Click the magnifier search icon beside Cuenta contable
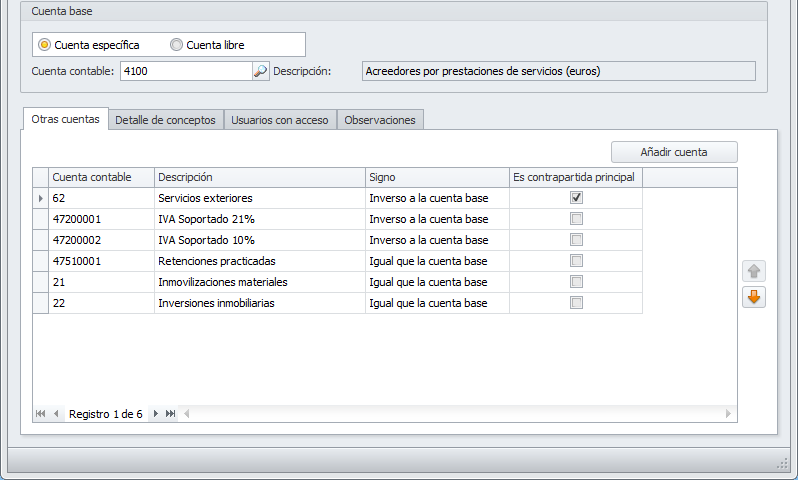 [x=260, y=71]
